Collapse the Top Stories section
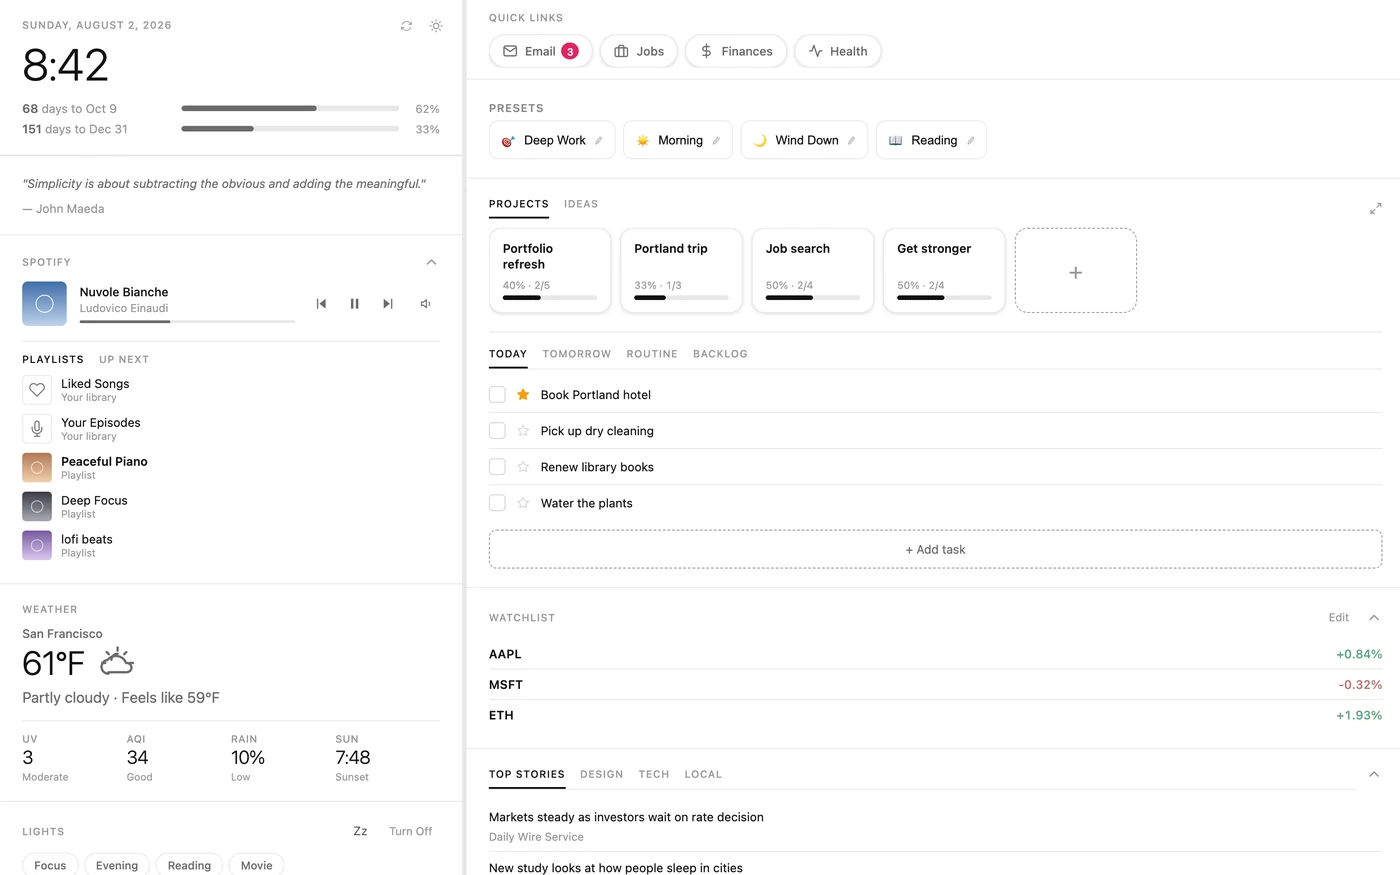 [x=1374, y=774]
